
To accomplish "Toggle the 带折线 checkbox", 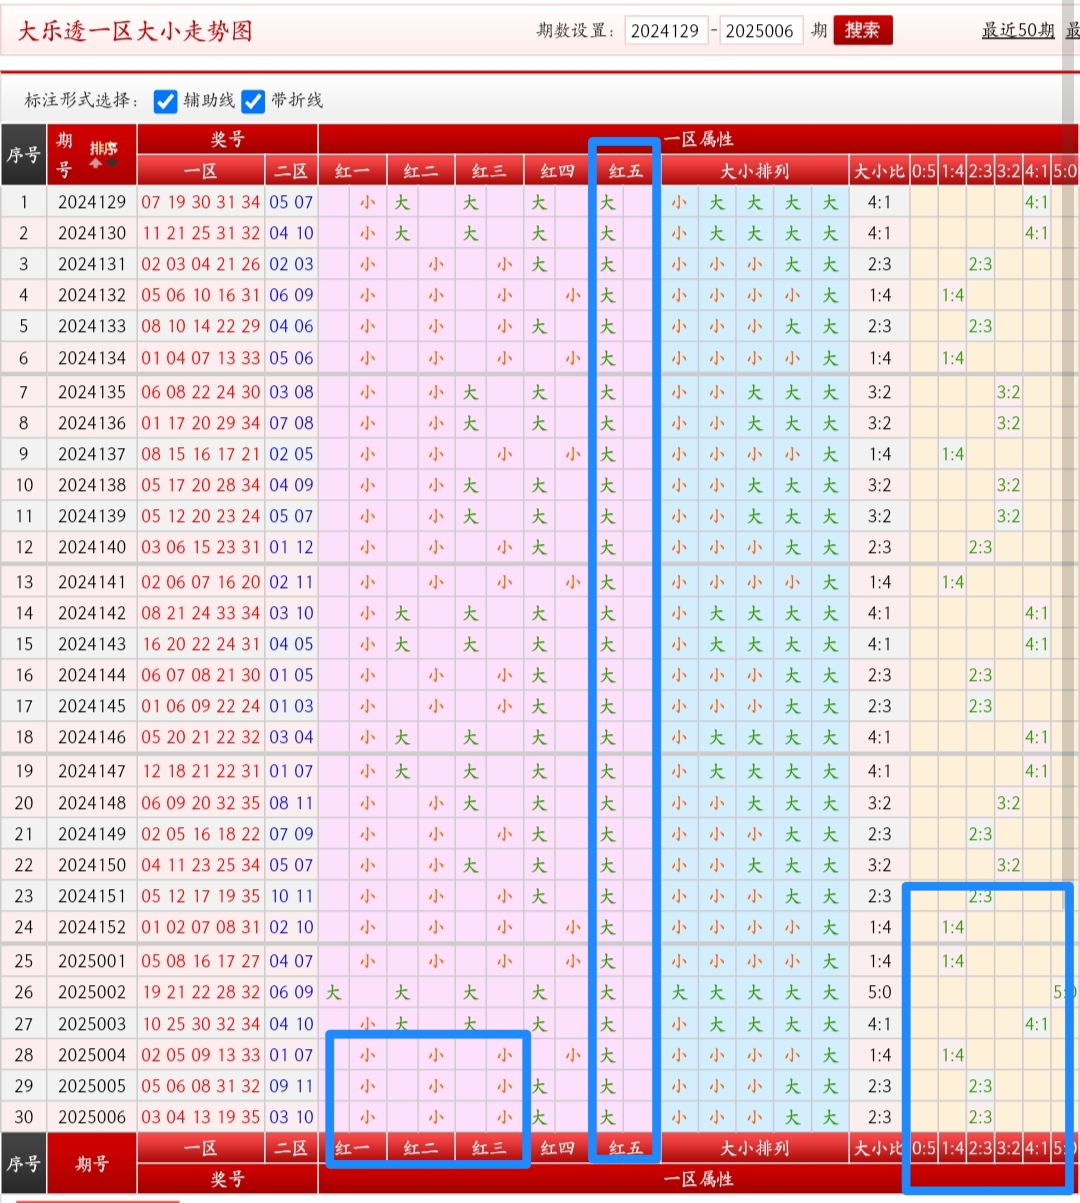I will pyautogui.click(x=253, y=101).
